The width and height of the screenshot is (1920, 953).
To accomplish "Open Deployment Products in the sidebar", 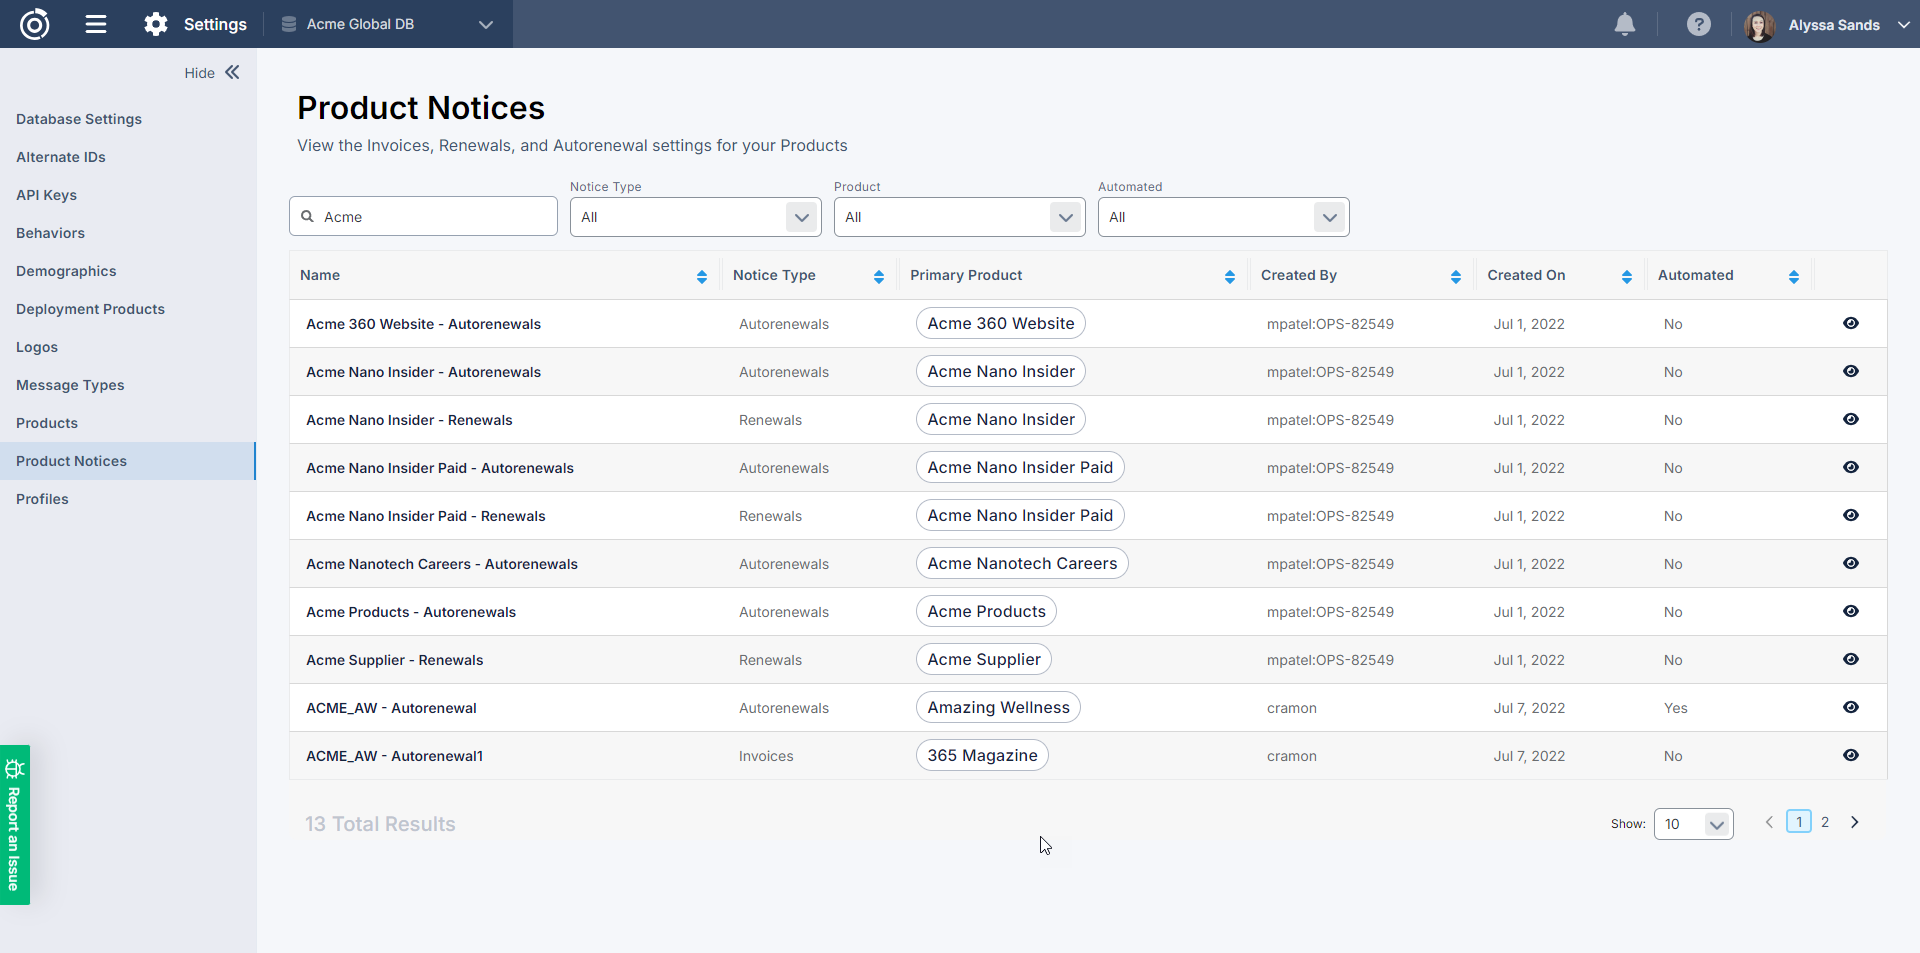I will (x=90, y=309).
